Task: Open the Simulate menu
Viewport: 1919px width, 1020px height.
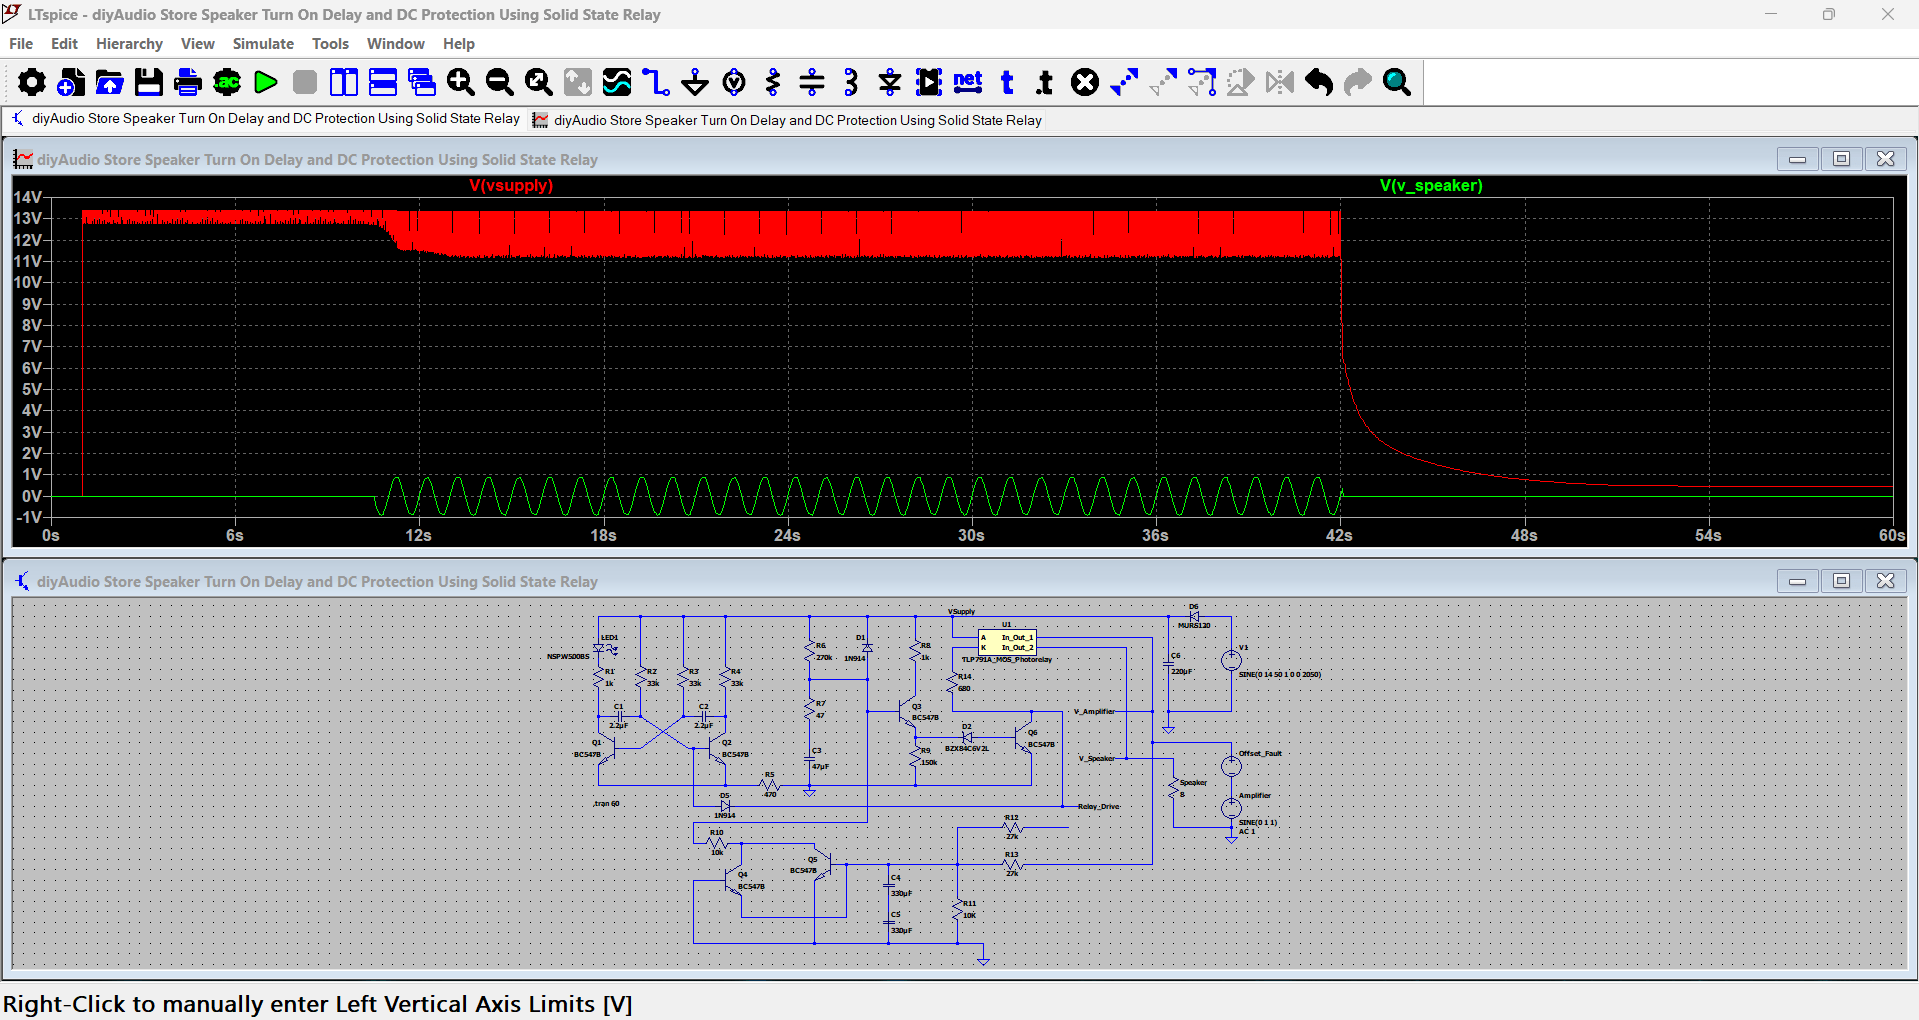Action: click(x=263, y=44)
